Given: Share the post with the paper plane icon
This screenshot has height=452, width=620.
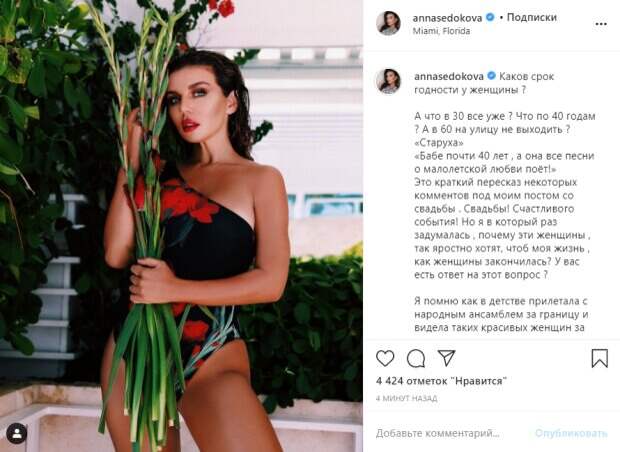Looking at the screenshot, I should [446, 358].
